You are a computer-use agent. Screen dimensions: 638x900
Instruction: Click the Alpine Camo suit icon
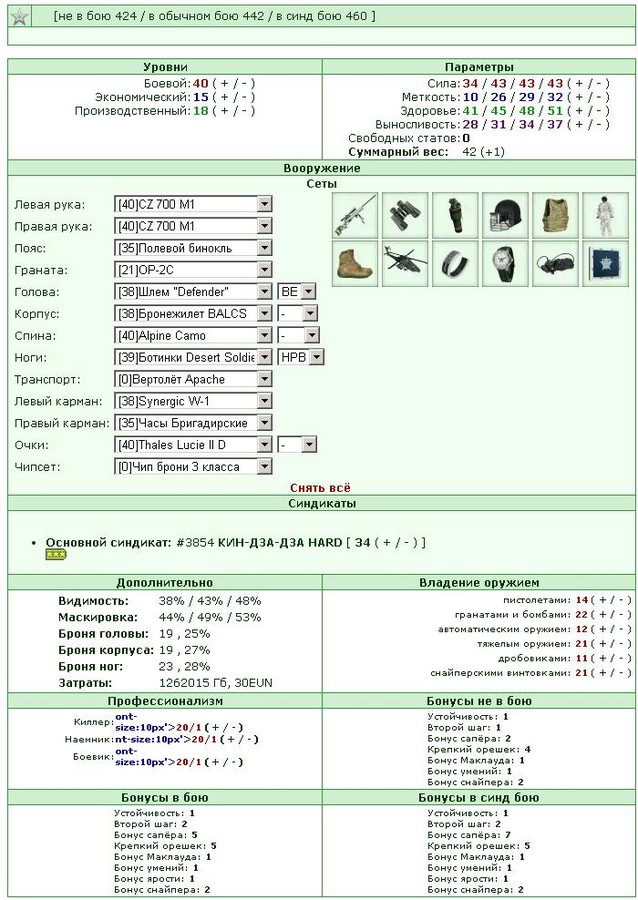click(605, 215)
